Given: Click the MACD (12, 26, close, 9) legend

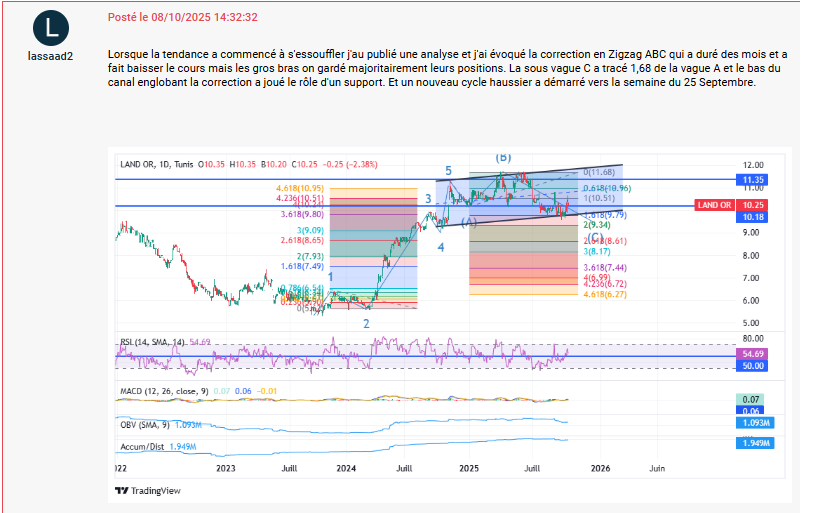Looking at the screenshot, I should coord(163,388).
